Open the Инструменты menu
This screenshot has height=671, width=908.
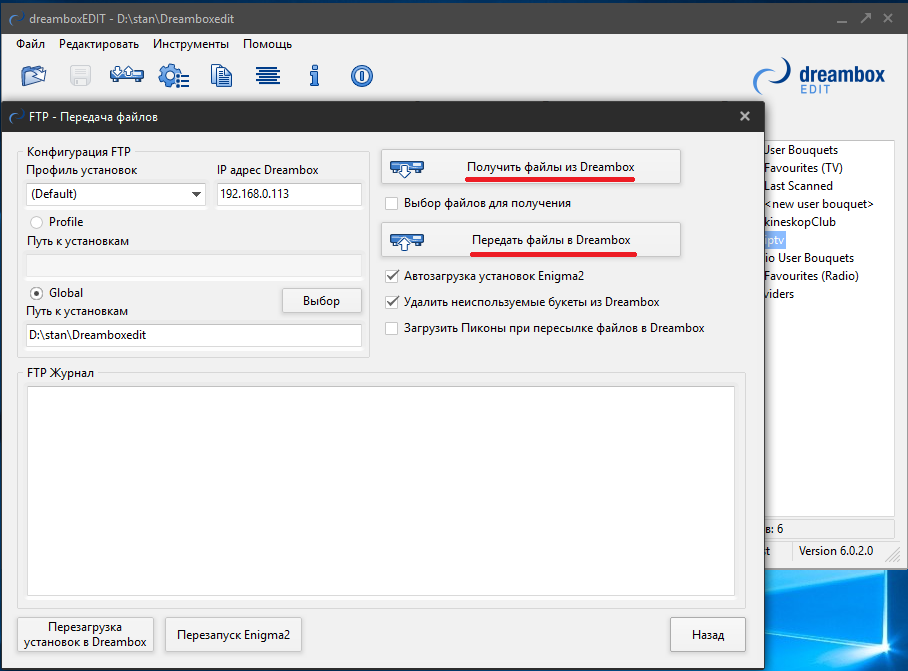pos(191,44)
